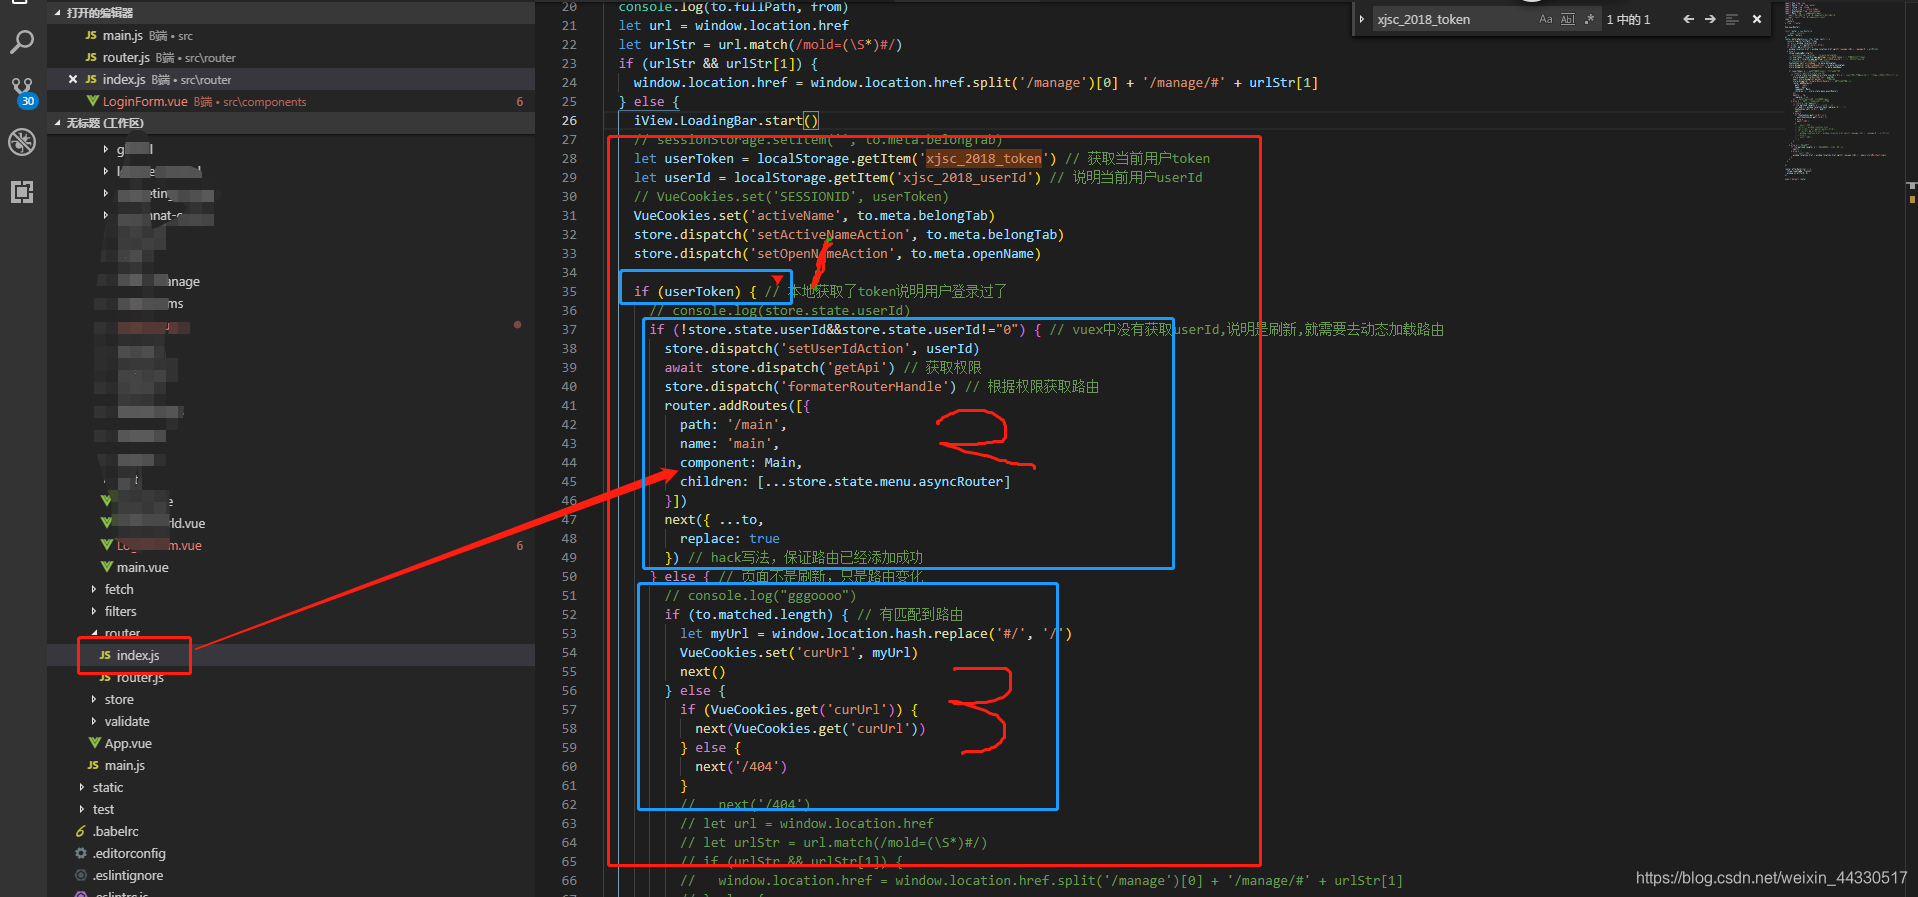Open LoginForm.vue from open editors list
Image resolution: width=1918 pixels, height=897 pixels.
pos(291,101)
